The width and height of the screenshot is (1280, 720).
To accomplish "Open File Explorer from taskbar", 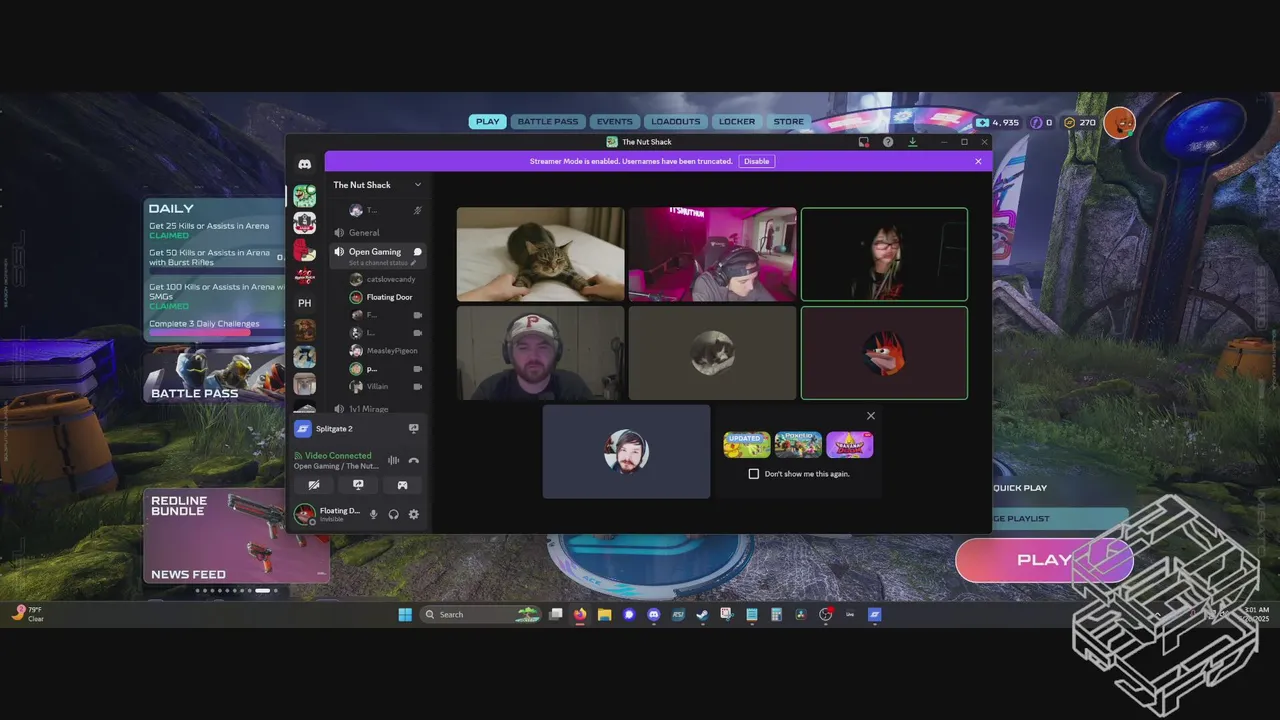I will (x=604, y=615).
